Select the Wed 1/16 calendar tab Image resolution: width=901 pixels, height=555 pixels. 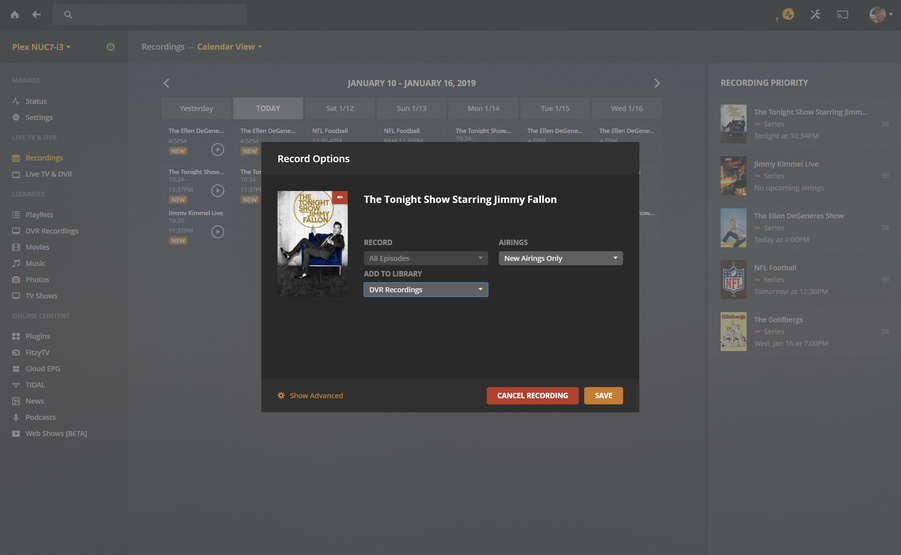tap(627, 108)
